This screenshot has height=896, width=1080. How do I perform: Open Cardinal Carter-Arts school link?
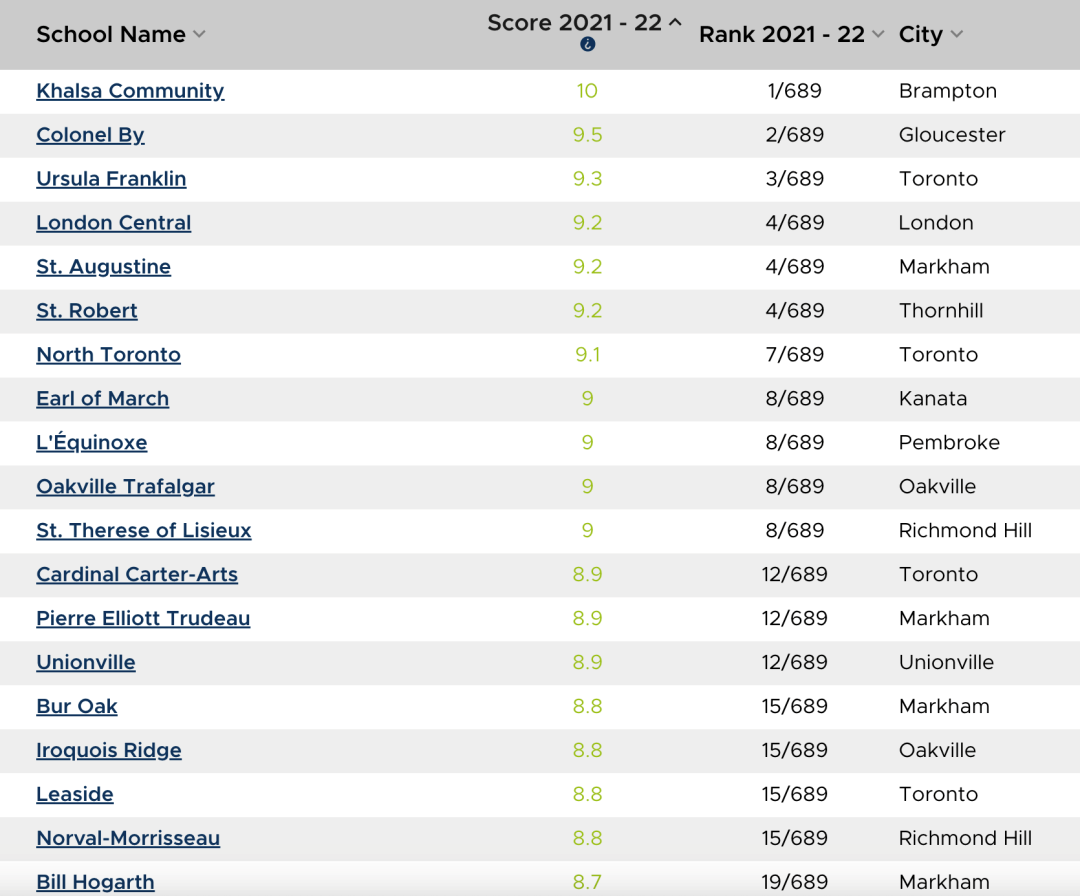(137, 575)
